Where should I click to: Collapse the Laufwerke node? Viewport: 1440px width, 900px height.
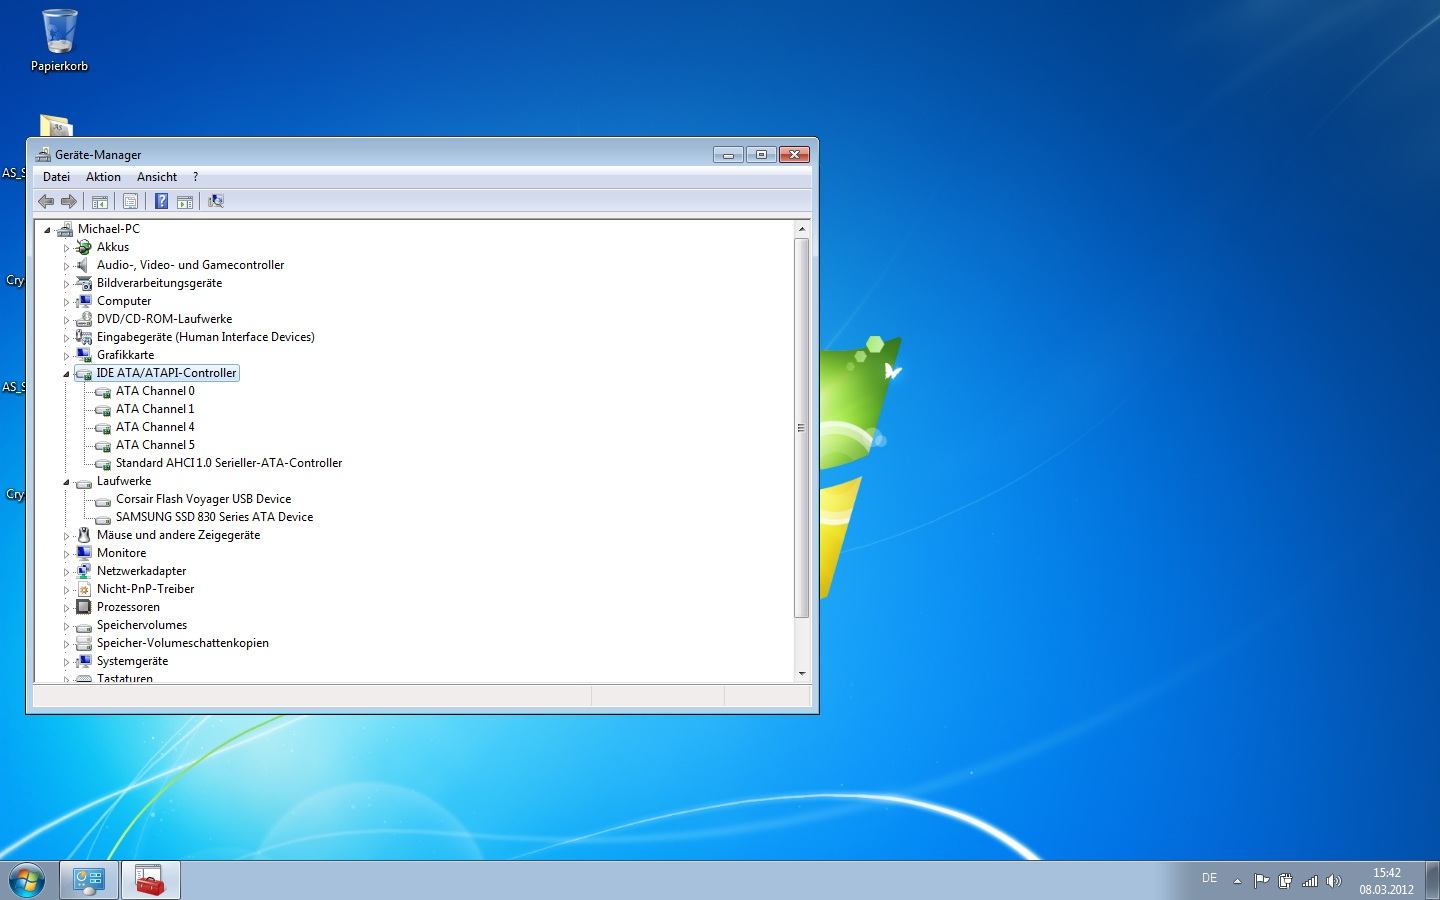coord(67,482)
